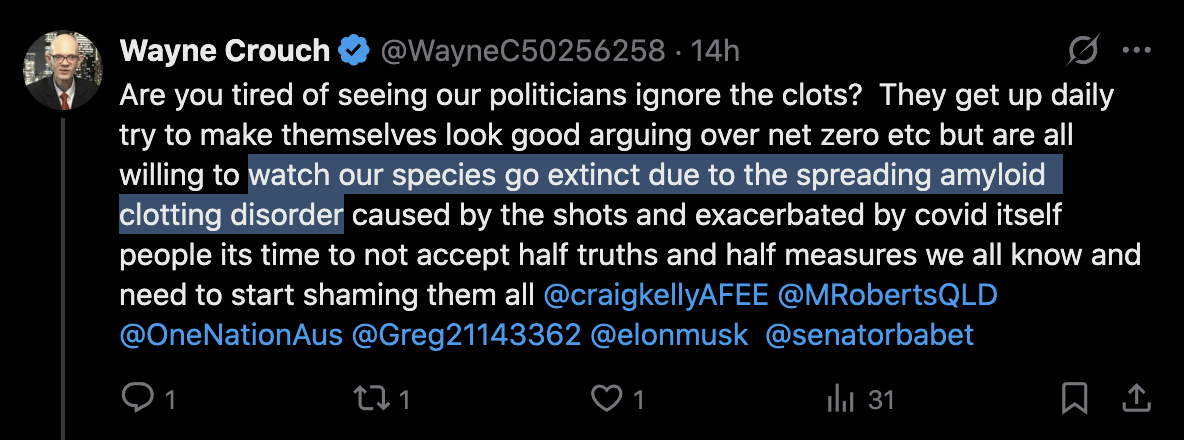Image resolution: width=1184 pixels, height=440 pixels.
Task: Open the three-dot more options menu
Action: pos(1137,50)
